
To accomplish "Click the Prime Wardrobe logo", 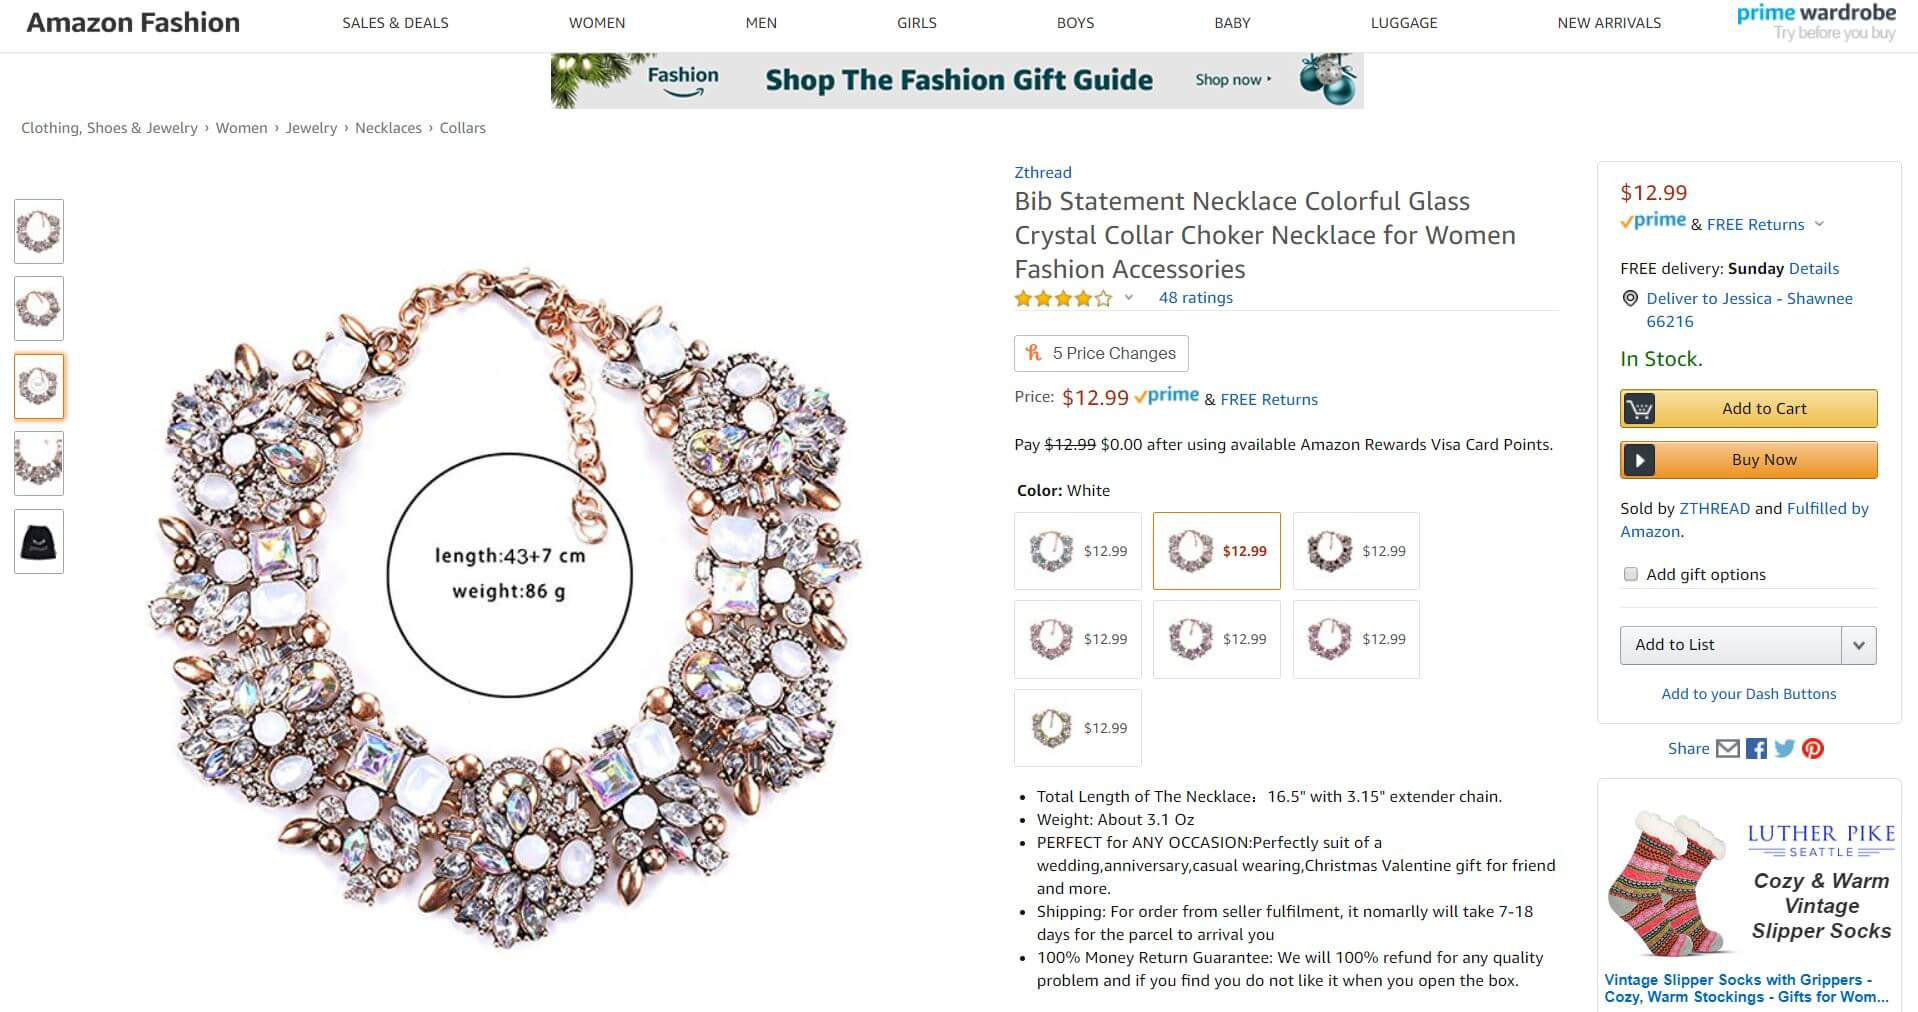I will (x=1815, y=22).
